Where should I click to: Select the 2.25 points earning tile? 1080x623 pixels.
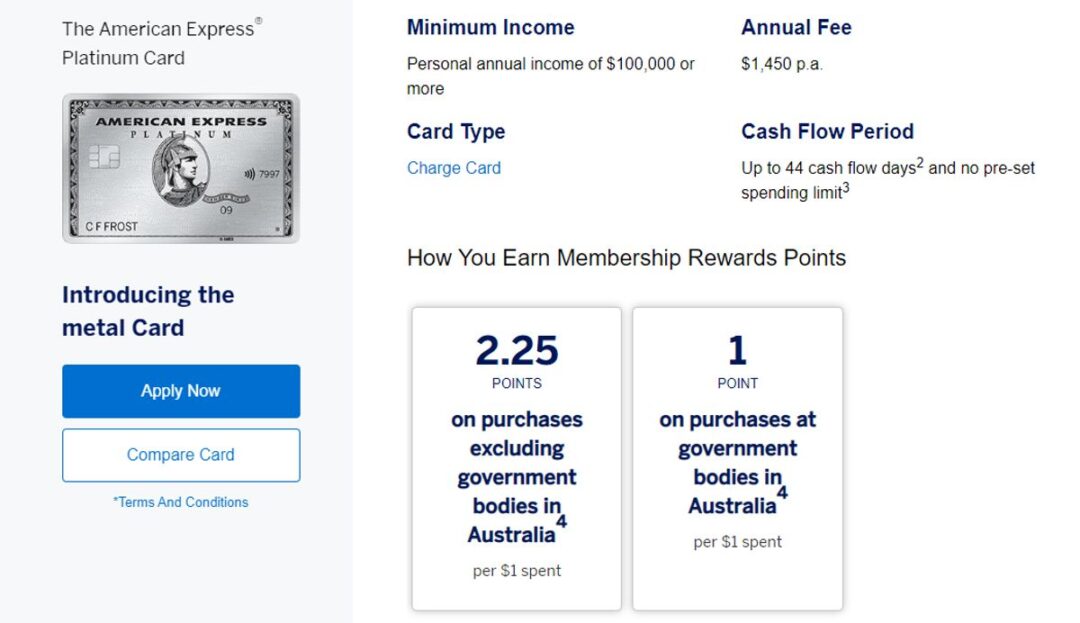click(x=516, y=455)
